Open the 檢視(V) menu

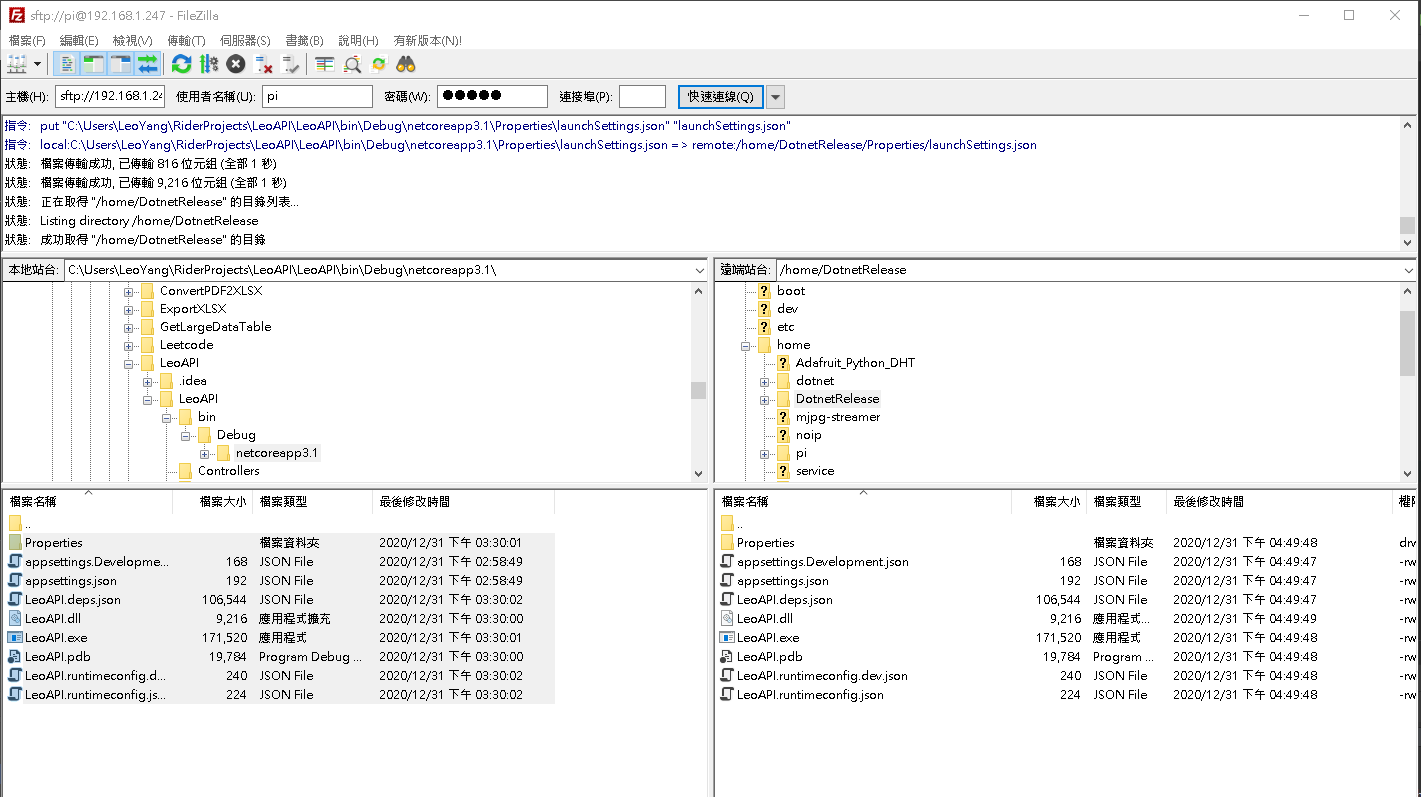coord(132,40)
